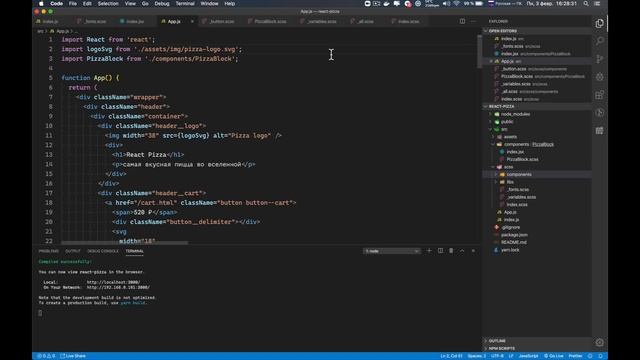Open the Selection menu

click(108, 4)
